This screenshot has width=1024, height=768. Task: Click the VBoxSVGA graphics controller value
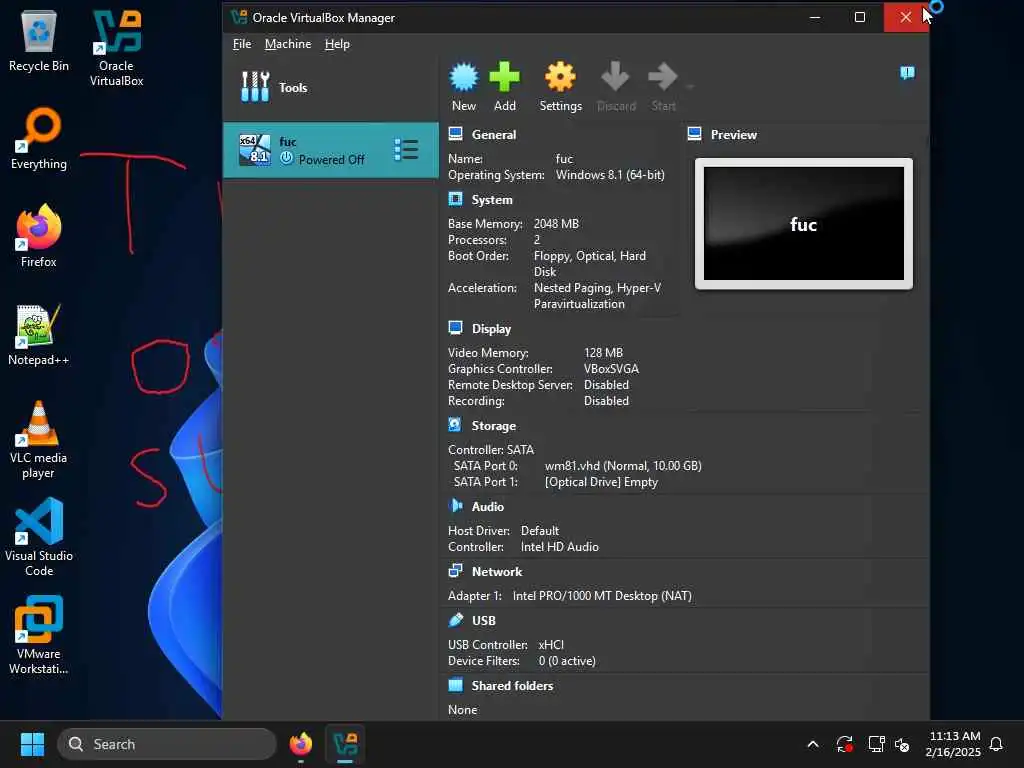[611, 369]
